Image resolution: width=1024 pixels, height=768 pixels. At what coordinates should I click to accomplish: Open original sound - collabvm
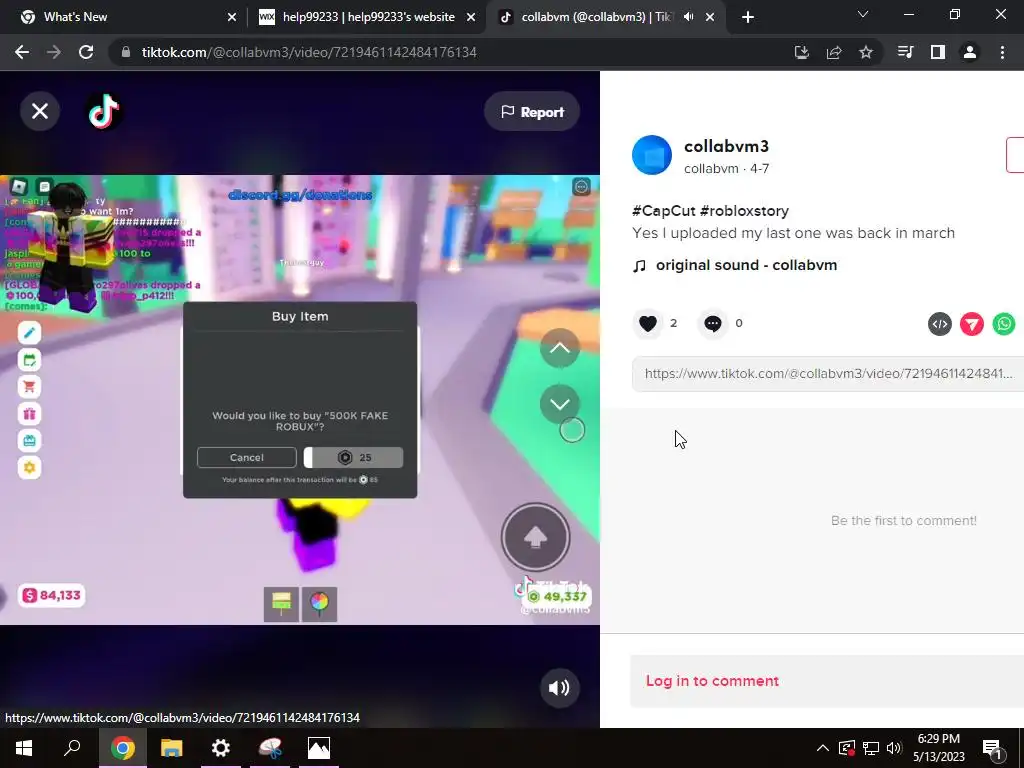pyautogui.click(x=746, y=265)
